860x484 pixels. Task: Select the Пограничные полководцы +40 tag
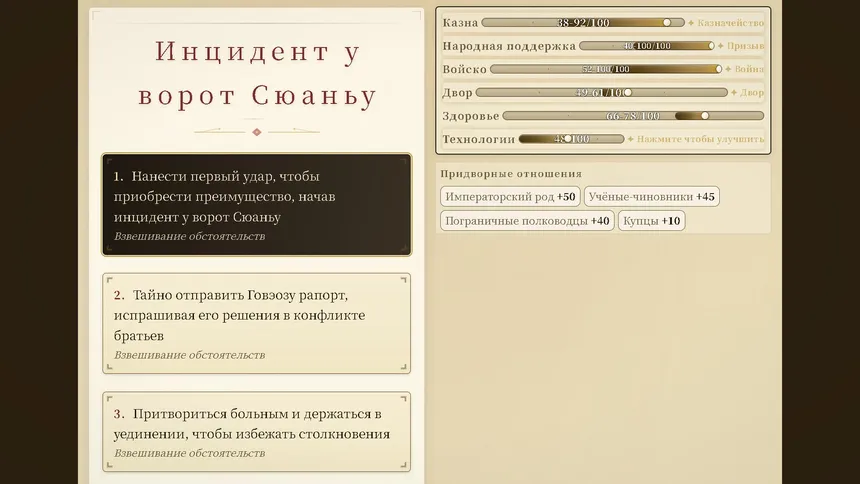[527, 221]
